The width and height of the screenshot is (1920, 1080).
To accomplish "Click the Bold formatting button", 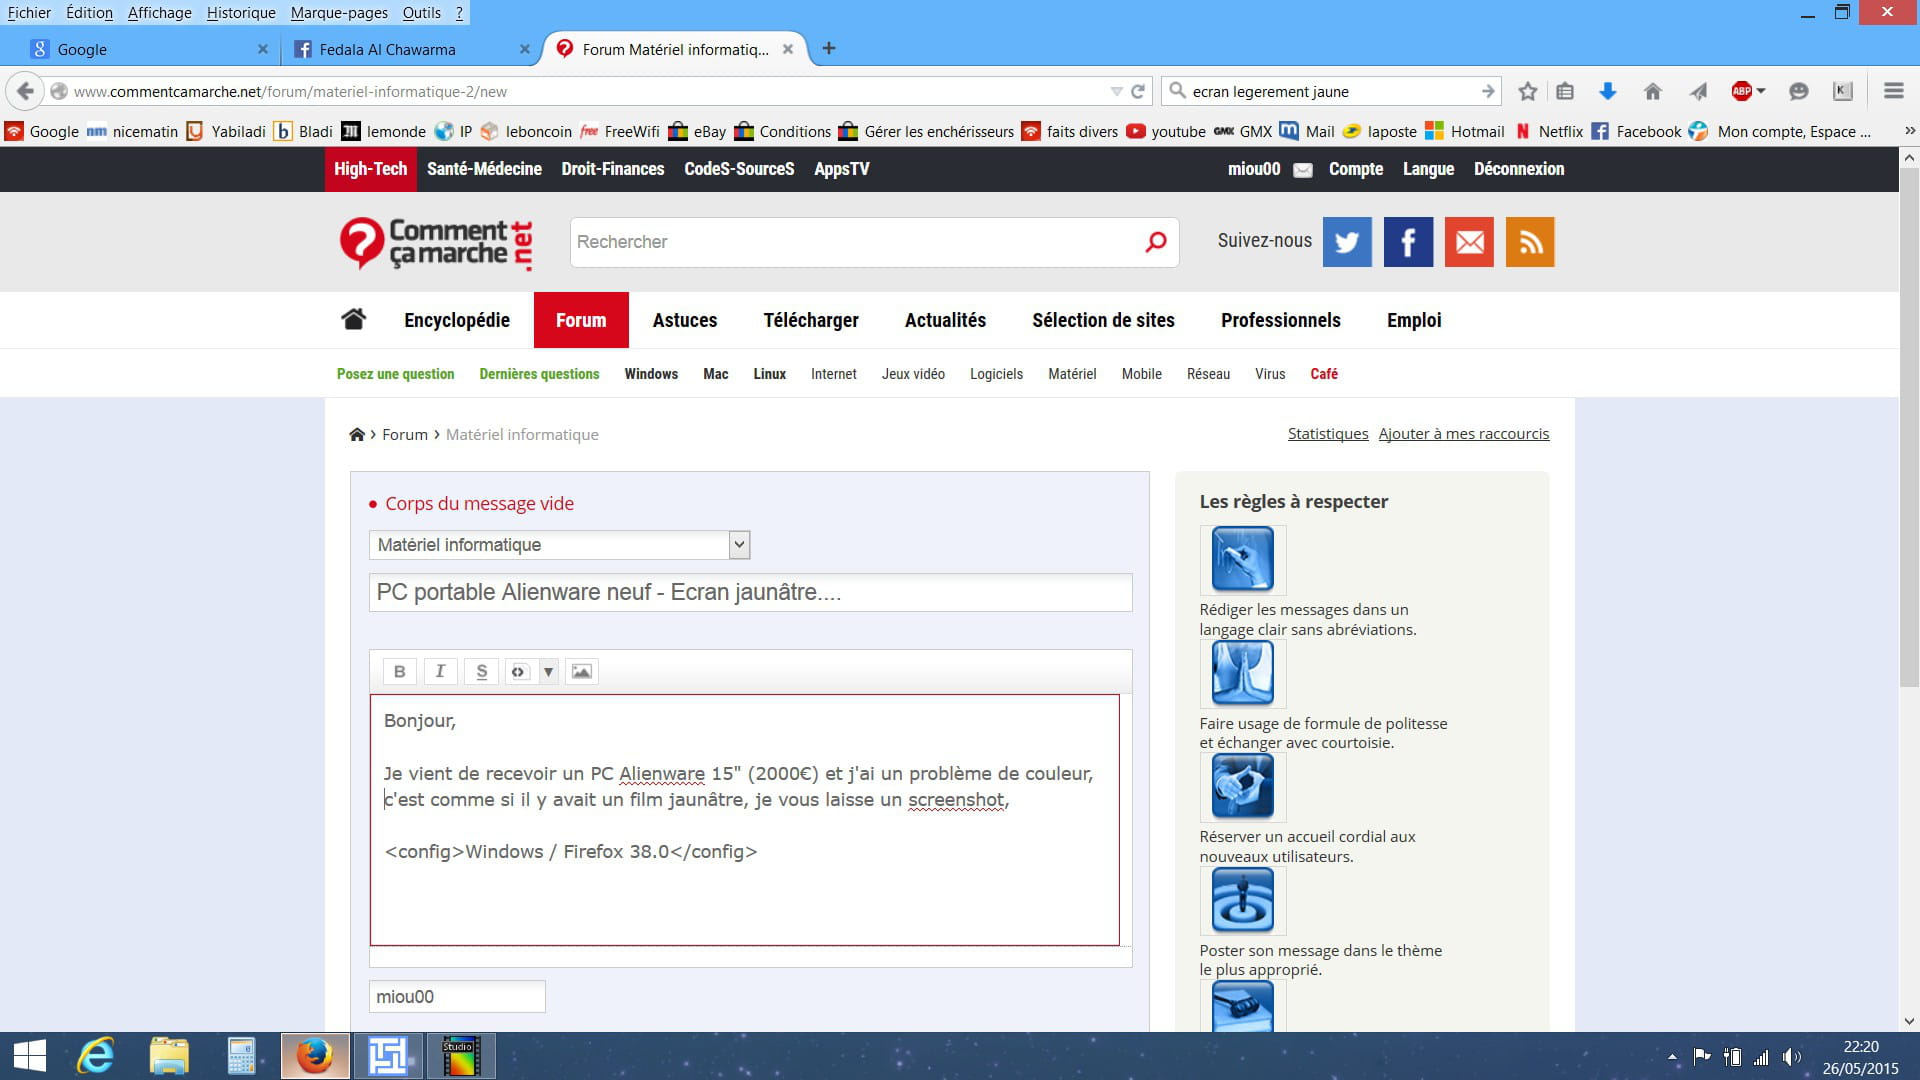I will click(x=399, y=671).
